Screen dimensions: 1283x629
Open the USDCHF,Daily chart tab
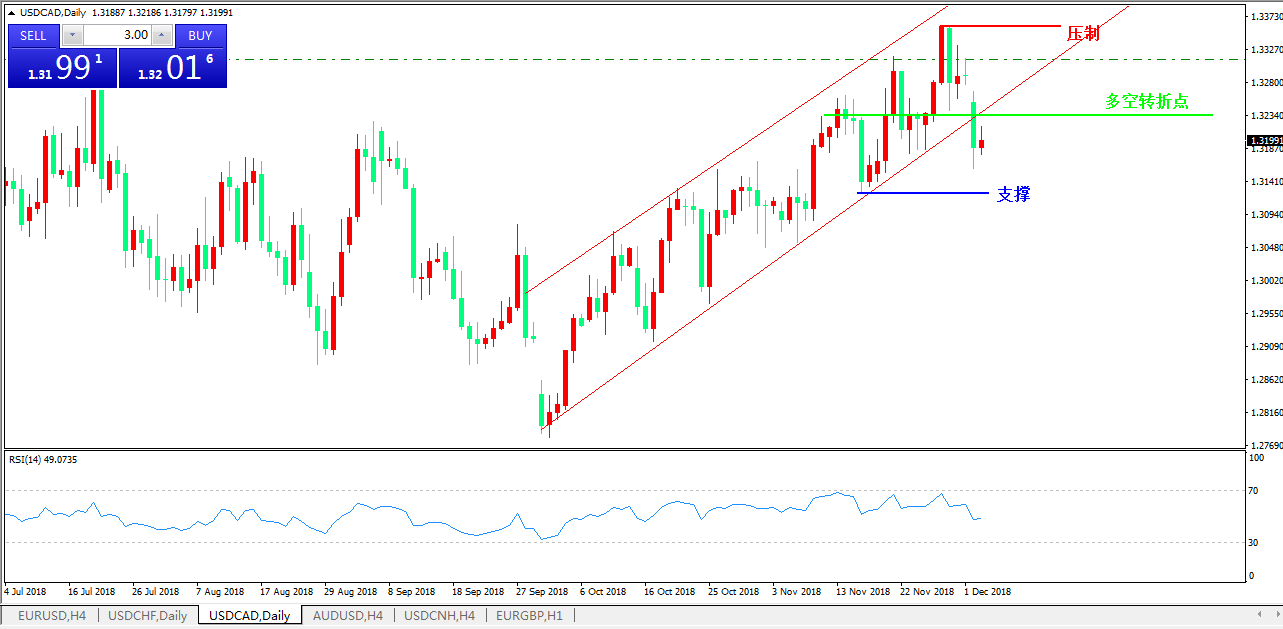point(147,616)
